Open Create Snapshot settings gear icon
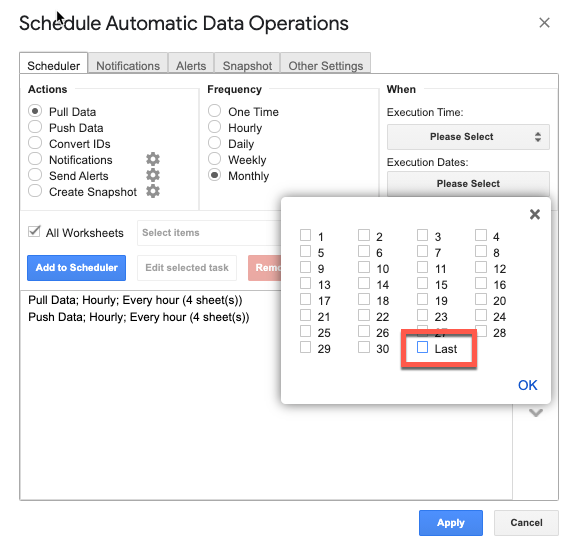This screenshot has width=571, height=552. pos(153,192)
